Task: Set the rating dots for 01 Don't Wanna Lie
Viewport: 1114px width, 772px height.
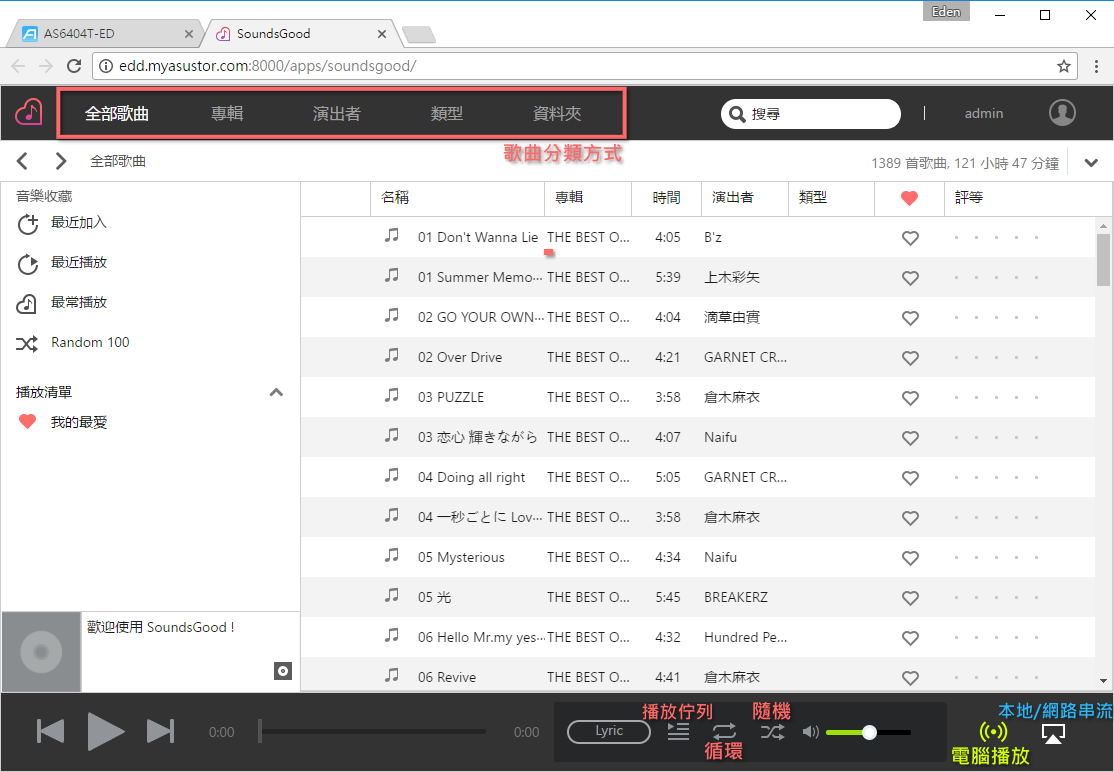Action: 996,238
